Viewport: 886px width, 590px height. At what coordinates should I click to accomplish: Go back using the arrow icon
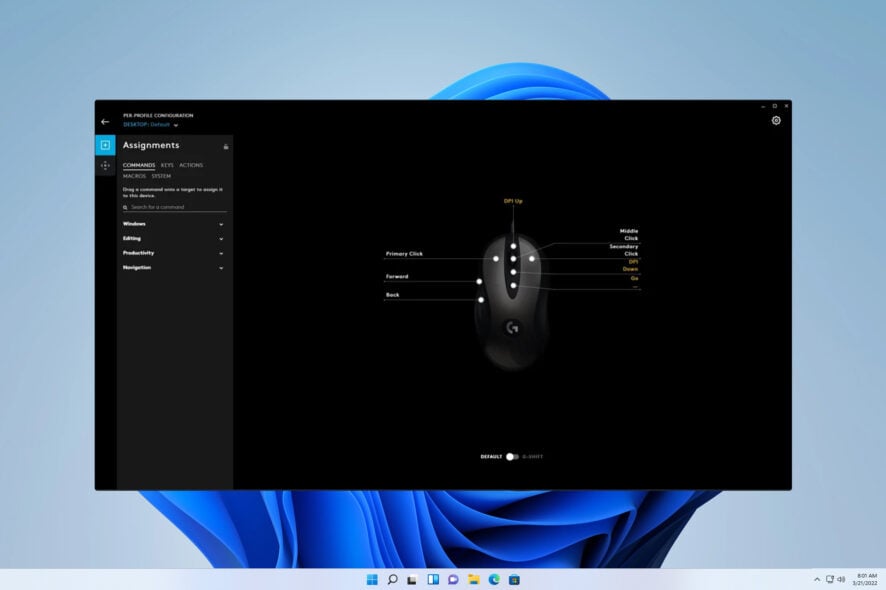(105, 122)
